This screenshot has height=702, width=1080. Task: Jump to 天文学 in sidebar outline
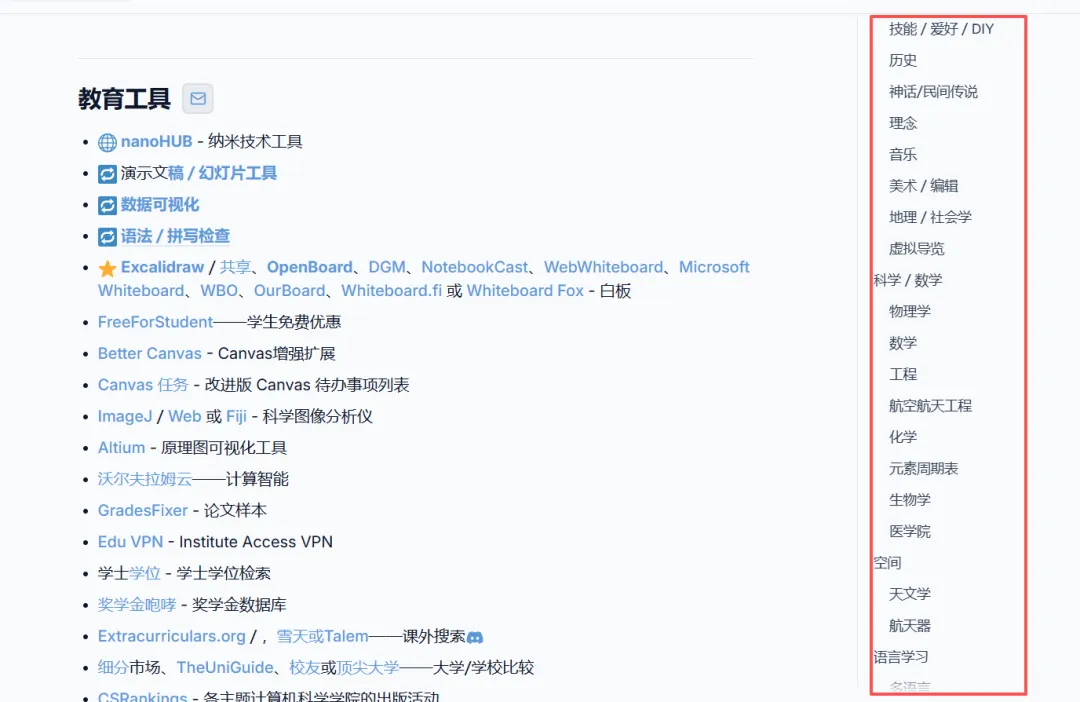pos(909,594)
